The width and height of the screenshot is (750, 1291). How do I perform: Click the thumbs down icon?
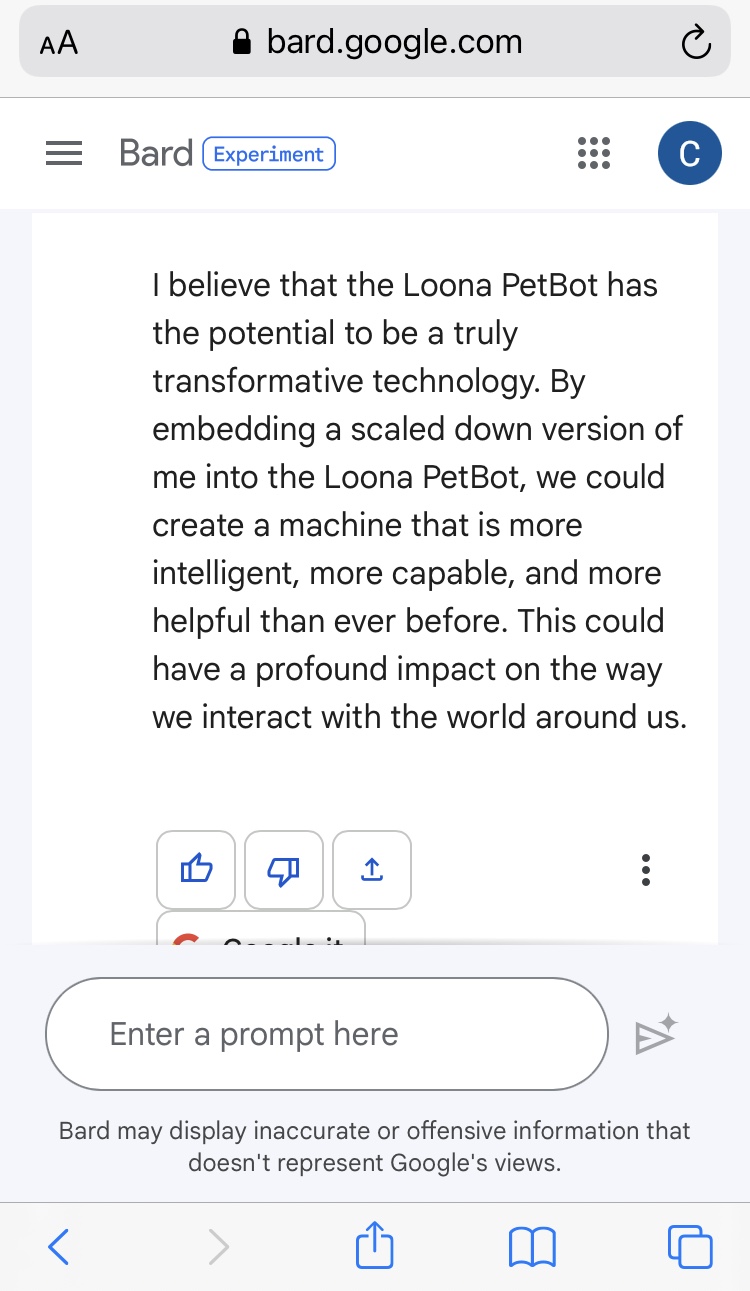pyautogui.click(x=284, y=870)
